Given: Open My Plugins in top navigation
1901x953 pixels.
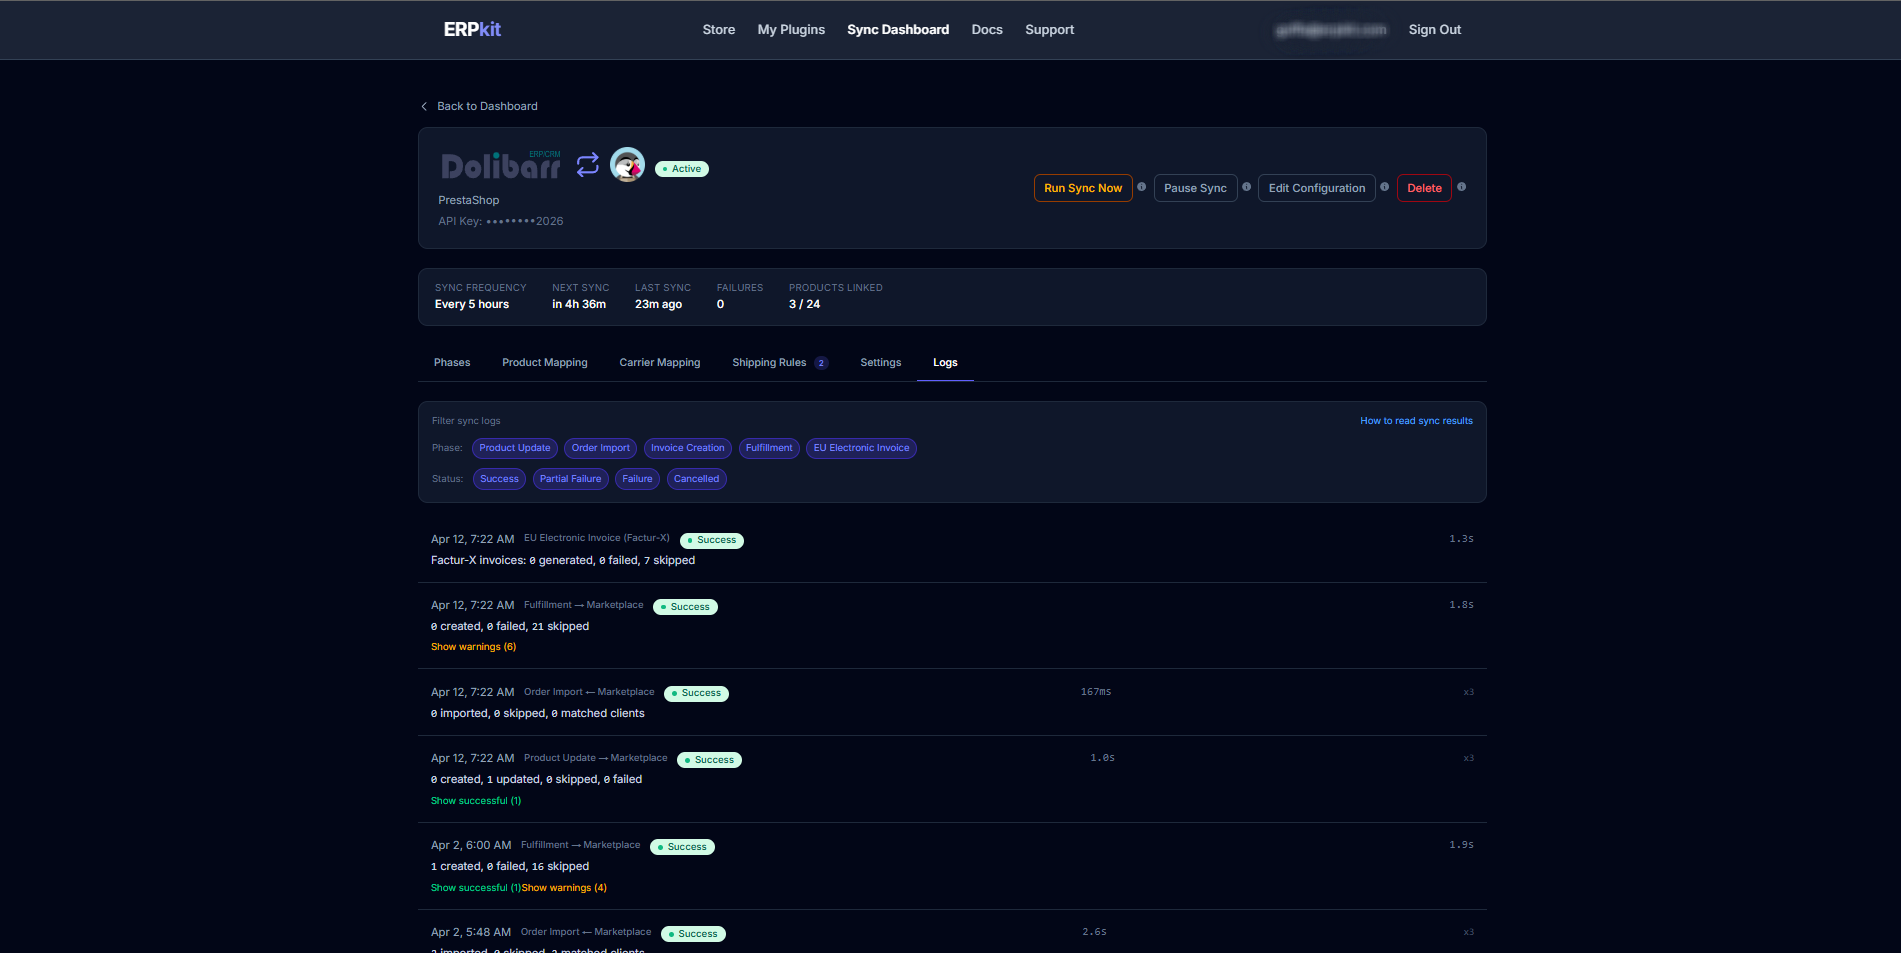Looking at the screenshot, I should tap(791, 30).
